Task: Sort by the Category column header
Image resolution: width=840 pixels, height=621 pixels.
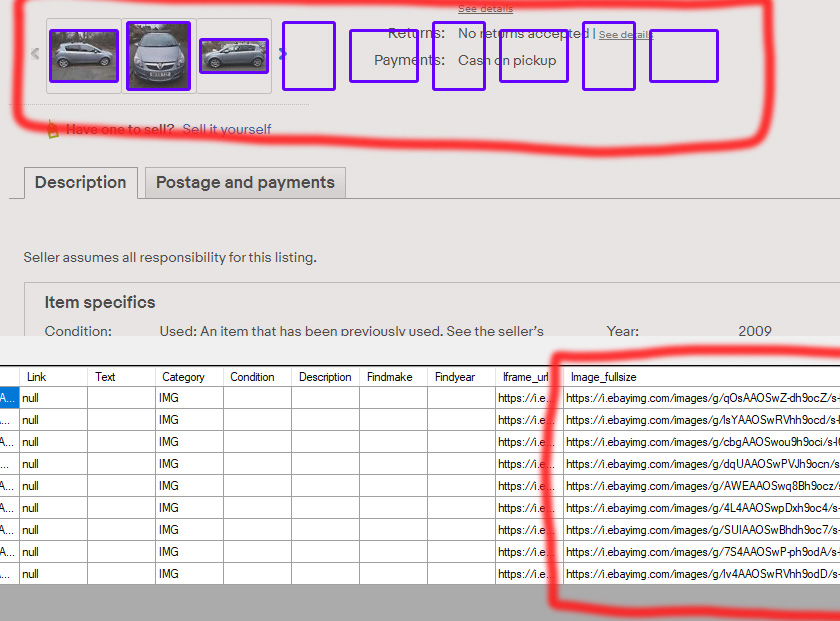Action: tap(183, 377)
